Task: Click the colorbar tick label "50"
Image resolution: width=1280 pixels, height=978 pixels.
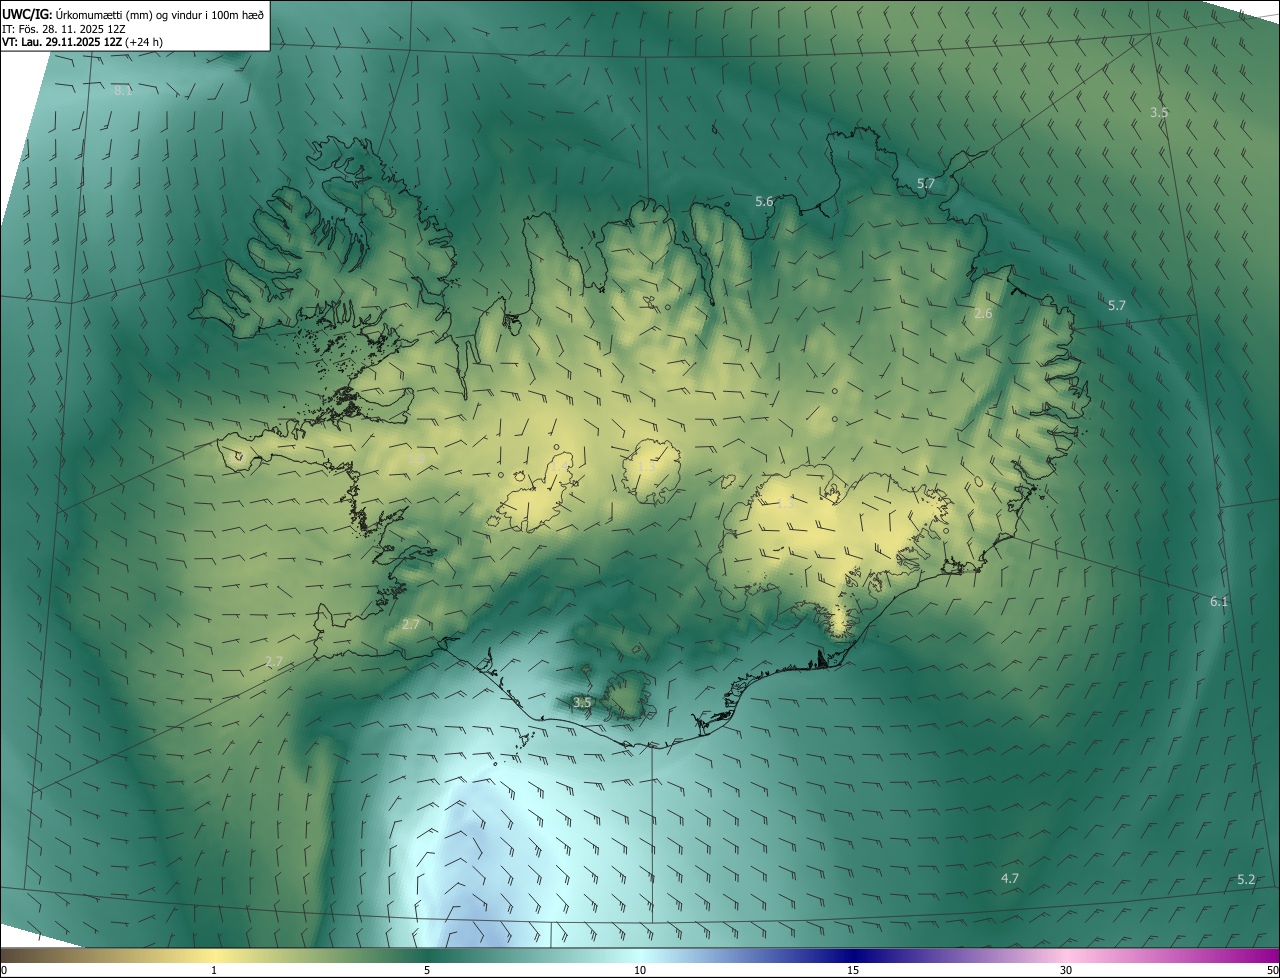Action: 1272,971
